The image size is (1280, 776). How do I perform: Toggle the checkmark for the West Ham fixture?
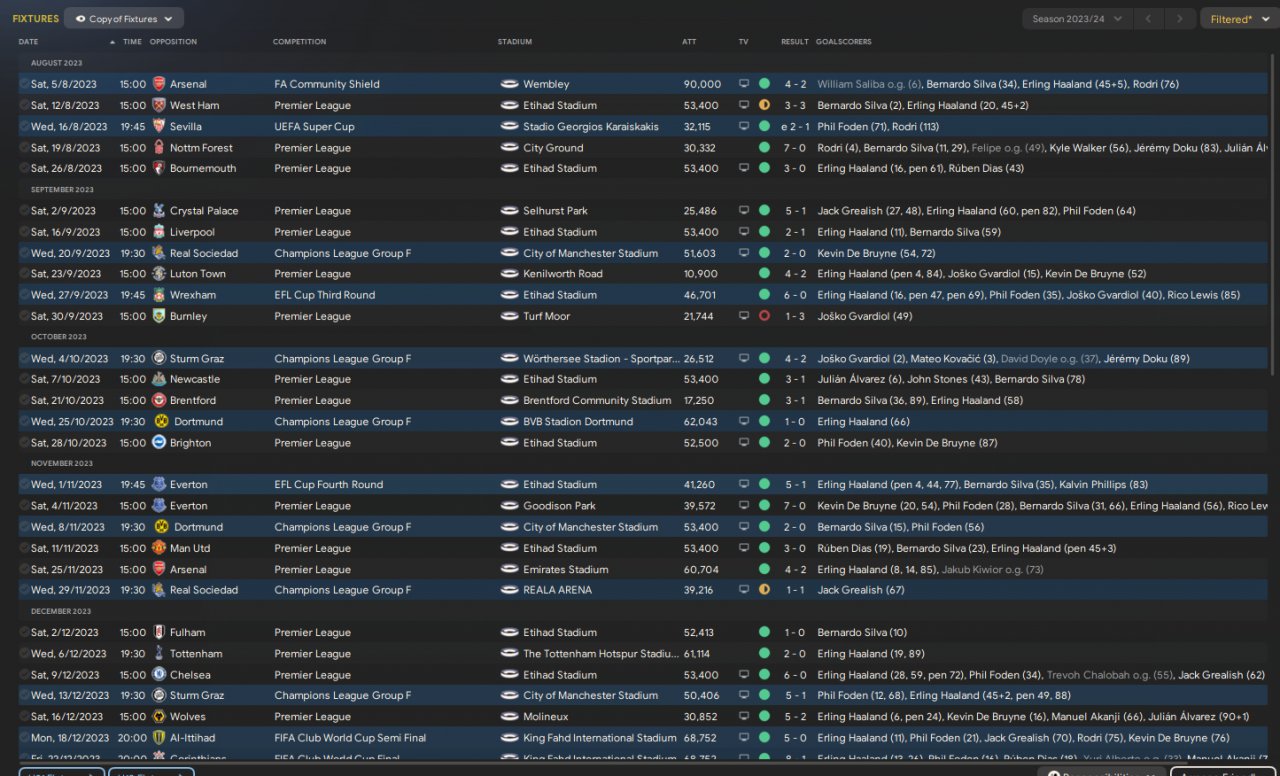click(x=24, y=105)
